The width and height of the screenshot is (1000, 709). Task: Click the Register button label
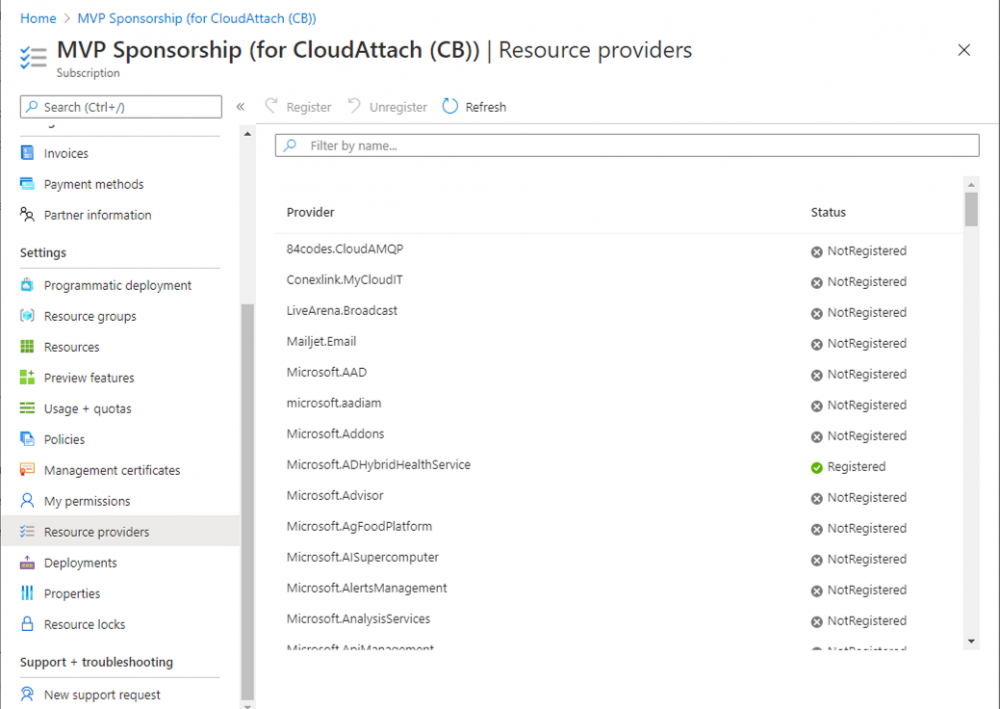click(309, 107)
